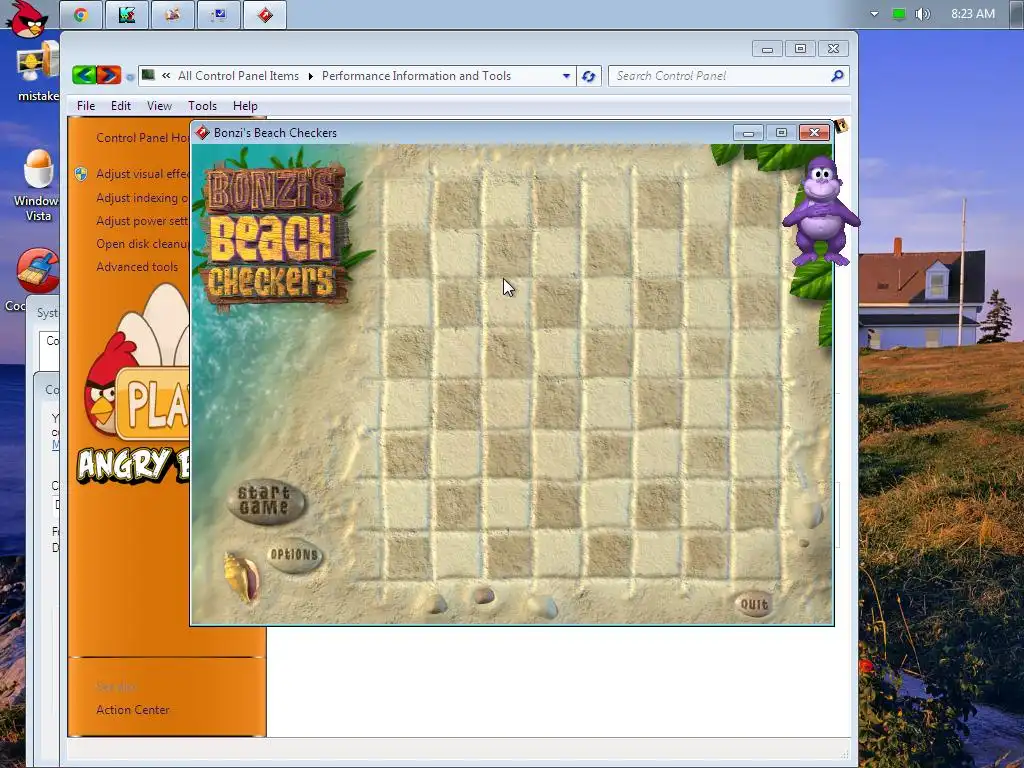Open the Help menu
This screenshot has width=1024, height=768.
tap(245, 106)
